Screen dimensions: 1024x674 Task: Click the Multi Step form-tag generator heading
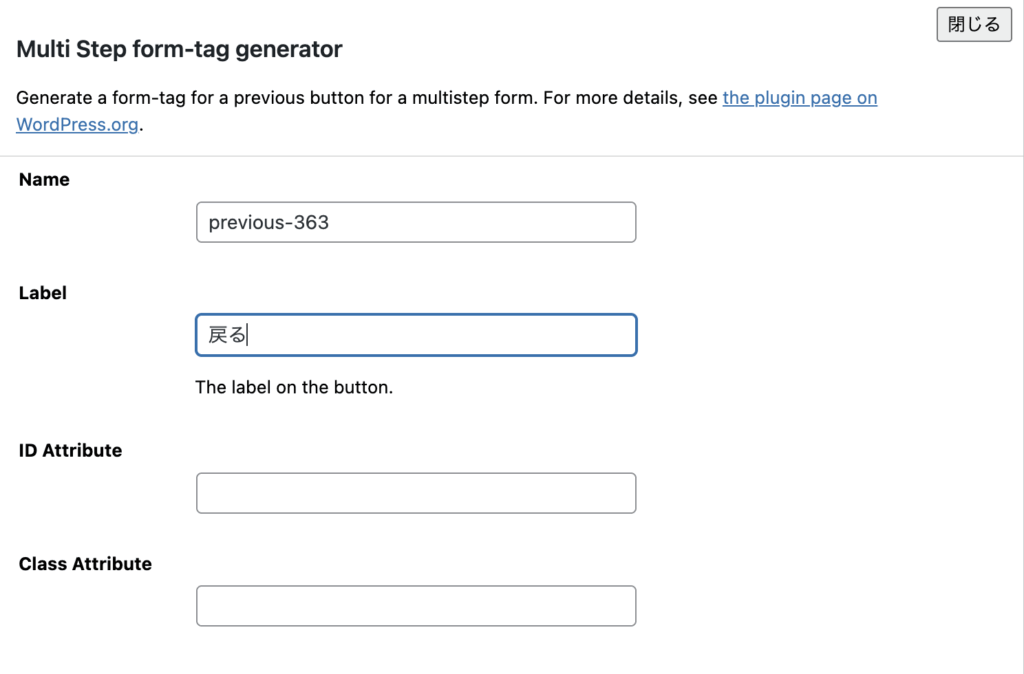[179, 49]
